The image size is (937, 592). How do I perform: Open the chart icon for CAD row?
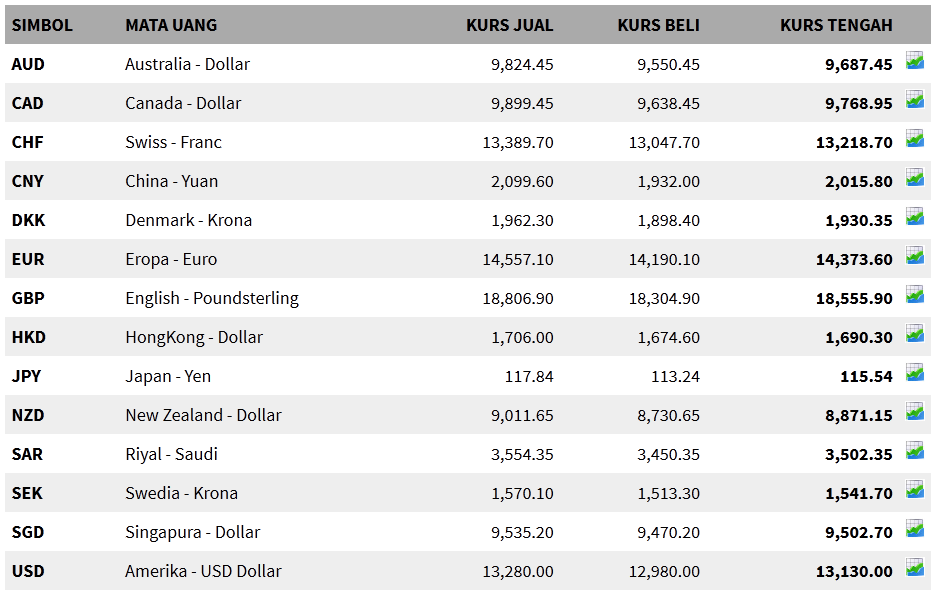pyautogui.click(x=915, y=99)
